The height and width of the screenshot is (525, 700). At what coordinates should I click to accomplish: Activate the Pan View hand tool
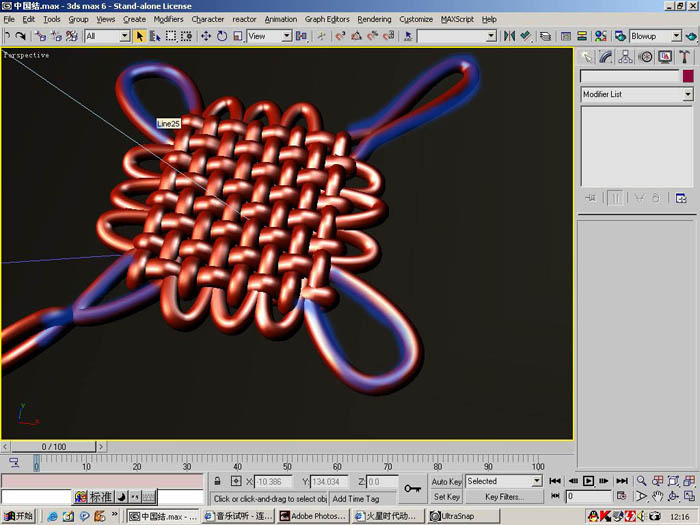(657, 496)
